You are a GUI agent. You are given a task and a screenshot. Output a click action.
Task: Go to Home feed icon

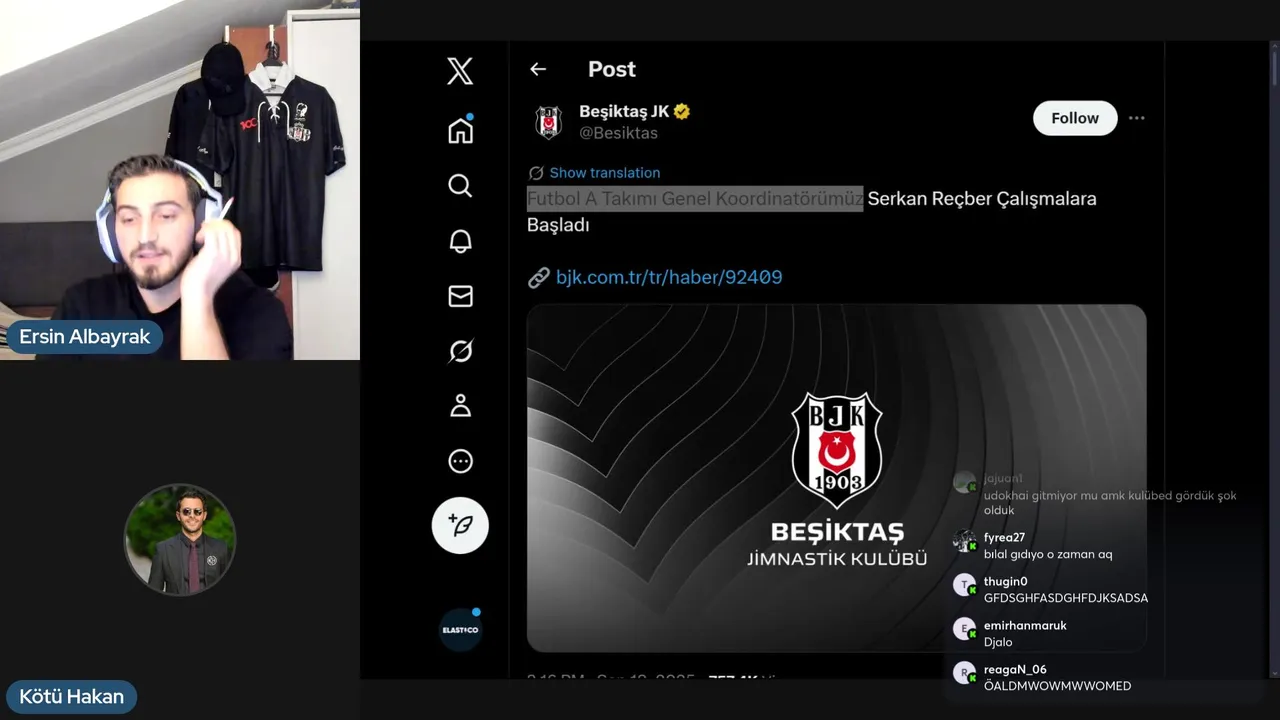click(460, 130)
